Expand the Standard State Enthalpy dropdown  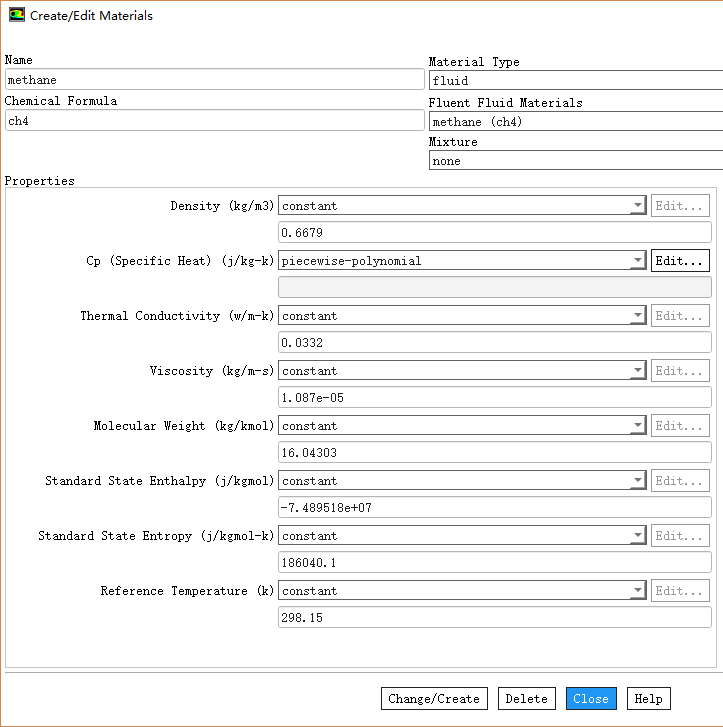click(462, 481)
